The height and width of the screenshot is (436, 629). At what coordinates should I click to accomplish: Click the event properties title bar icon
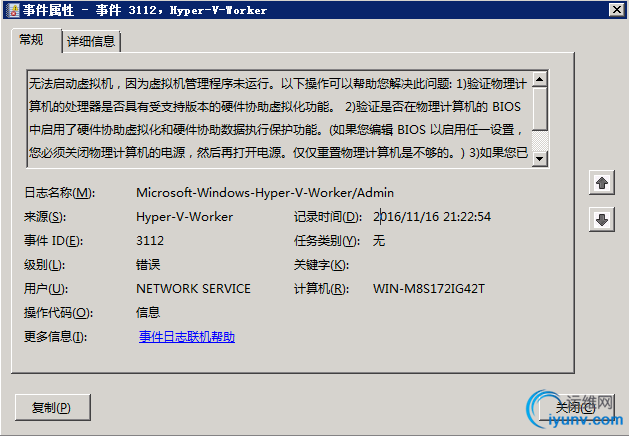point(13,10)
